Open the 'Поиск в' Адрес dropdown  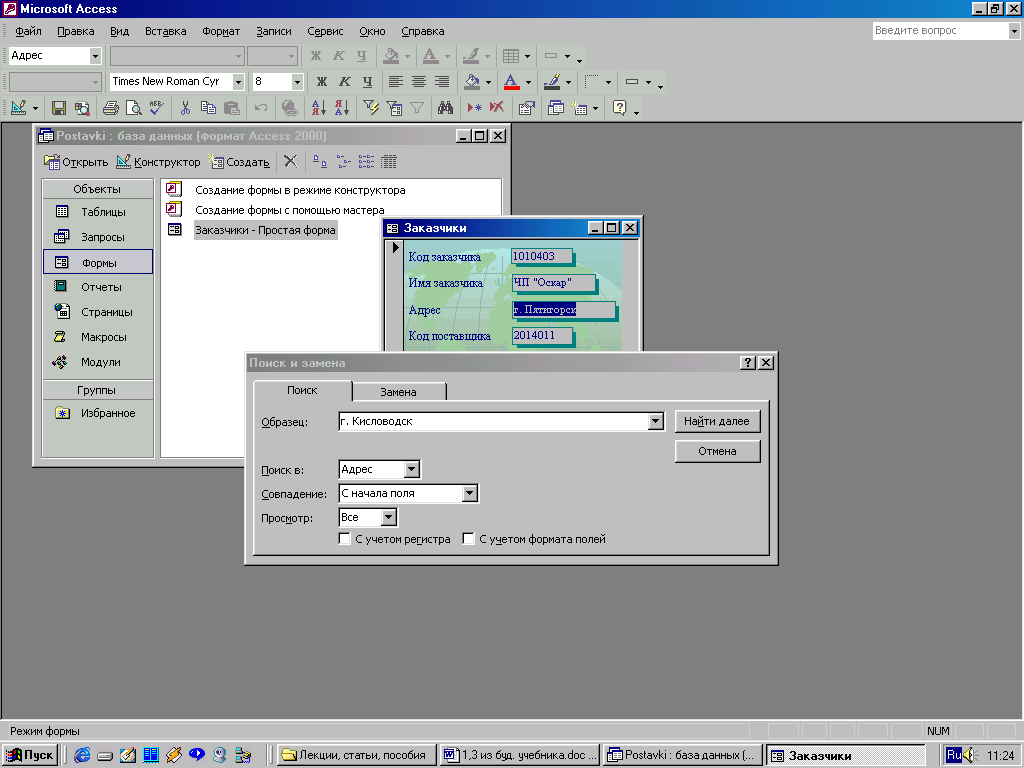(411, 469)
